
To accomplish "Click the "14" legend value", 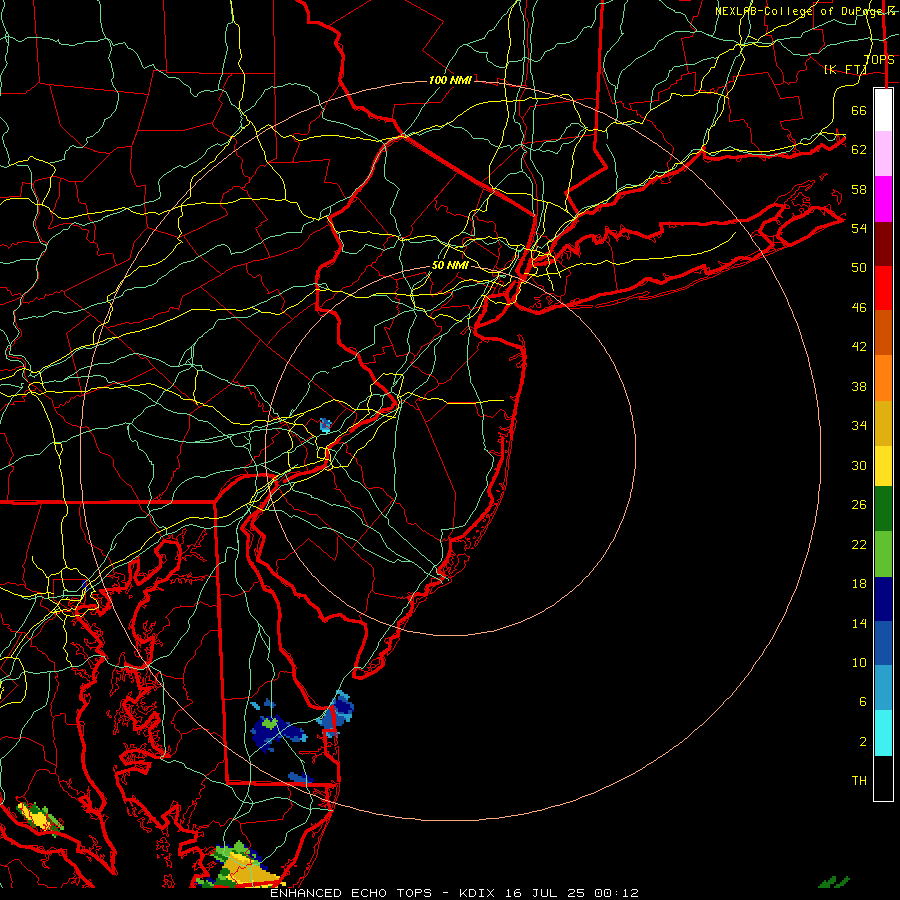I will click(859, 623).
